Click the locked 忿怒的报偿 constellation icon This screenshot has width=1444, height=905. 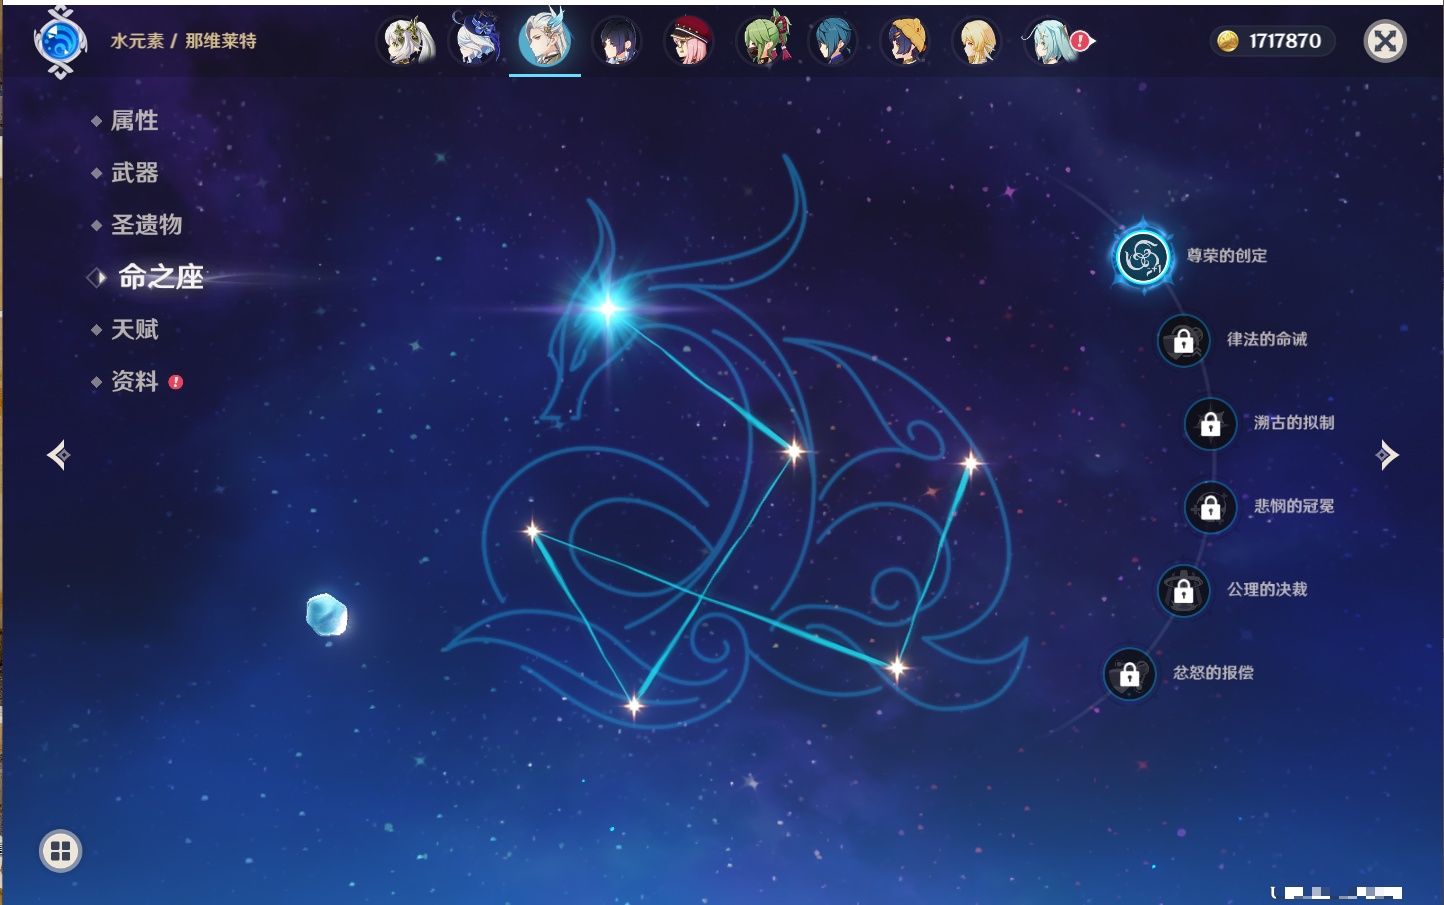click(1129, 675)
